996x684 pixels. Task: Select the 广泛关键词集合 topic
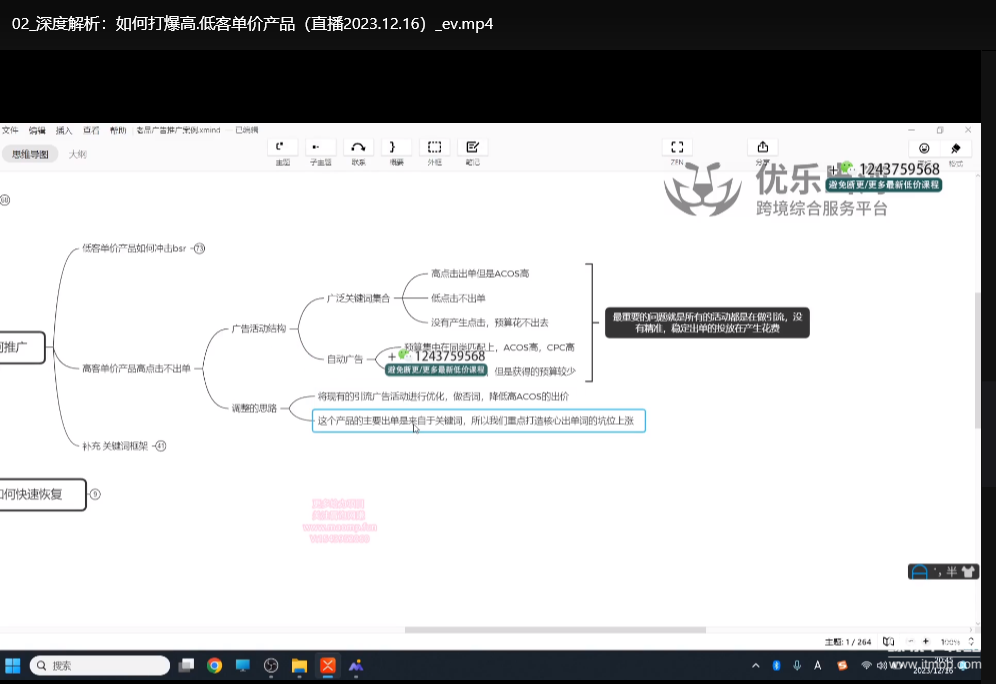pyautogui.click(x=358, y=298)
